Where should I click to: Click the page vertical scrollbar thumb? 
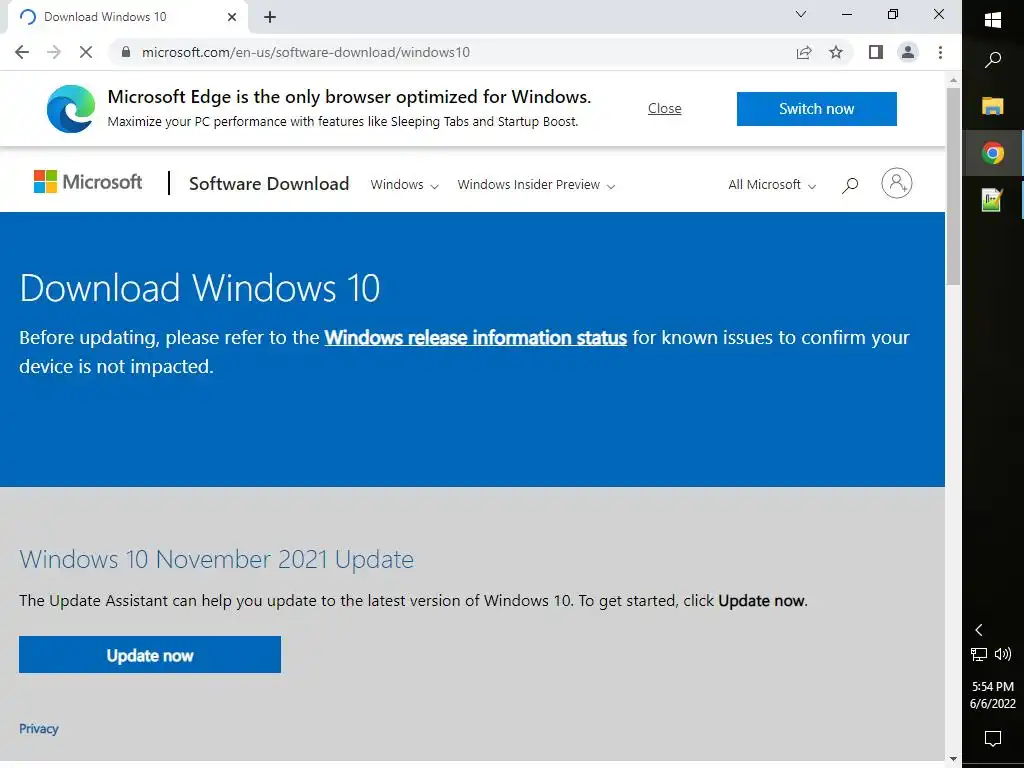[x=953, y=186]
